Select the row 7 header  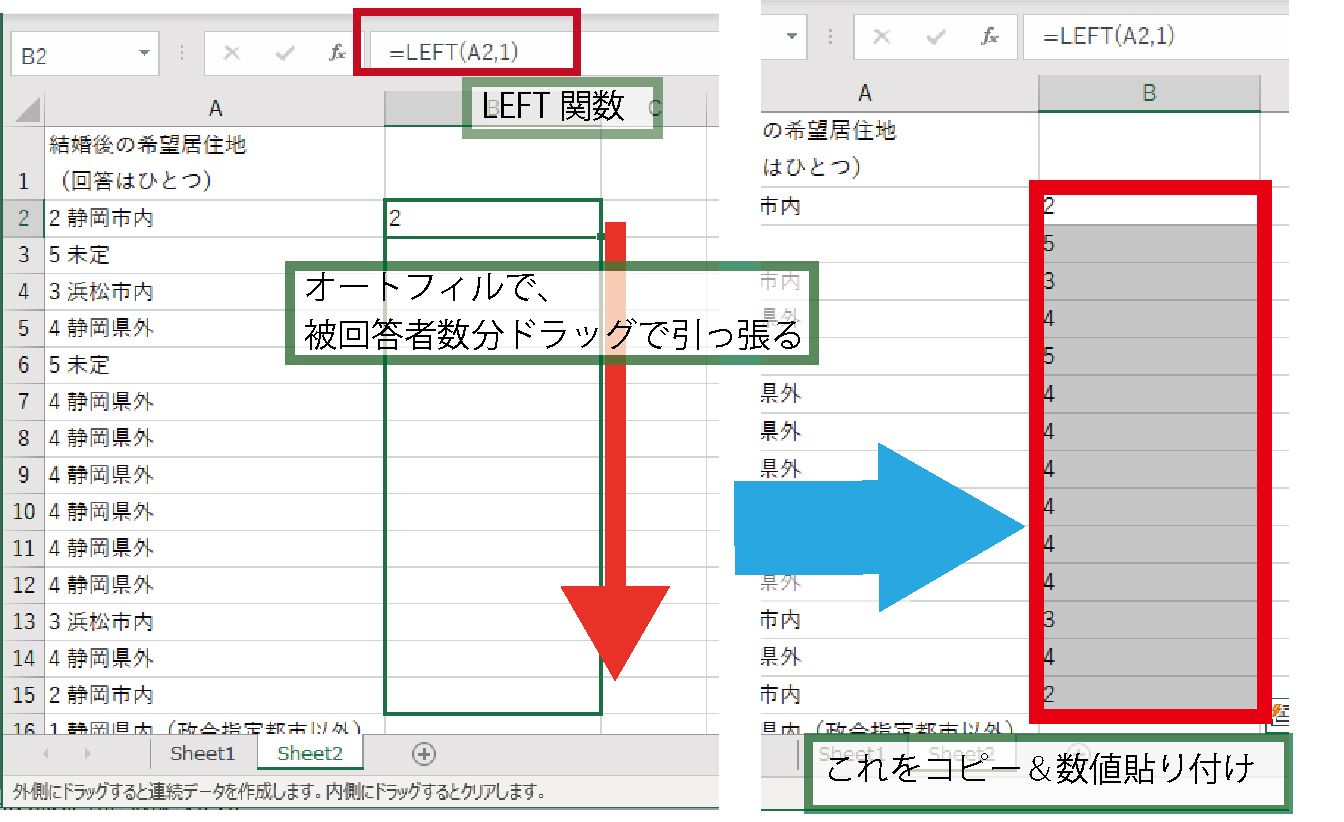pyautogui.click(x=24, y=402)
